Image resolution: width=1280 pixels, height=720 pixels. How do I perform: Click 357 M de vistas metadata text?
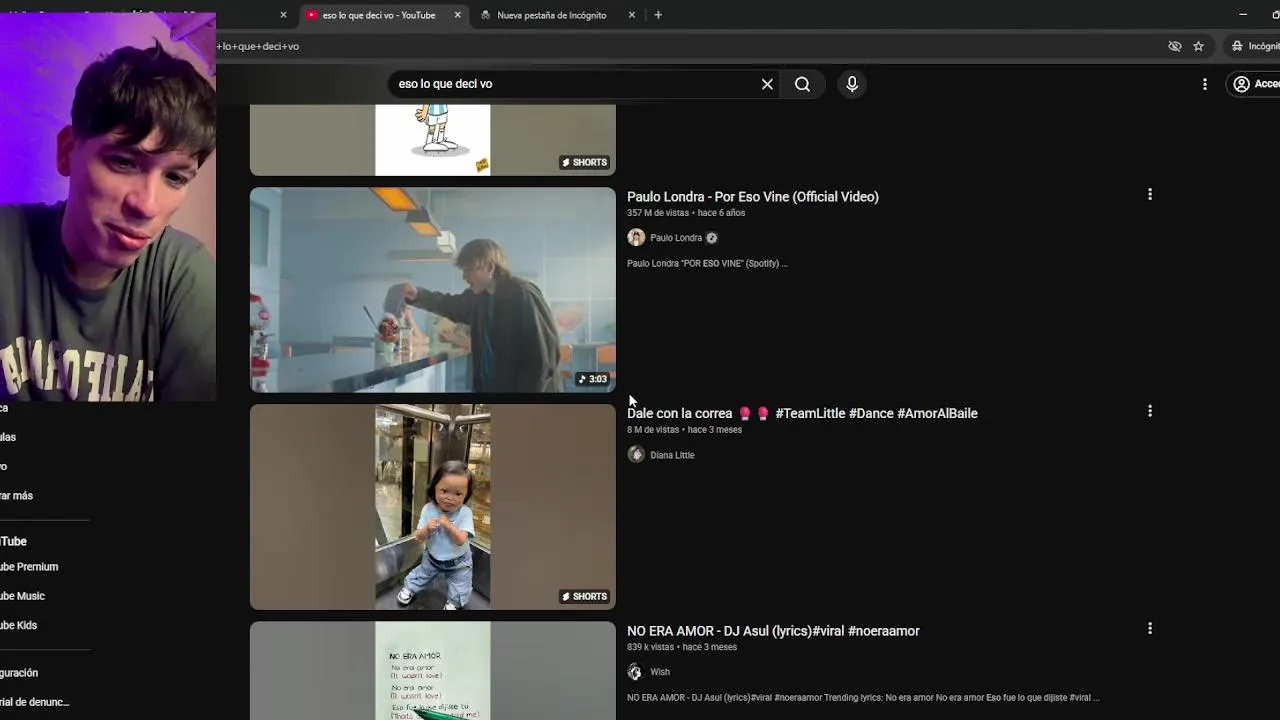pyautogui.click(x=658, y=213)
